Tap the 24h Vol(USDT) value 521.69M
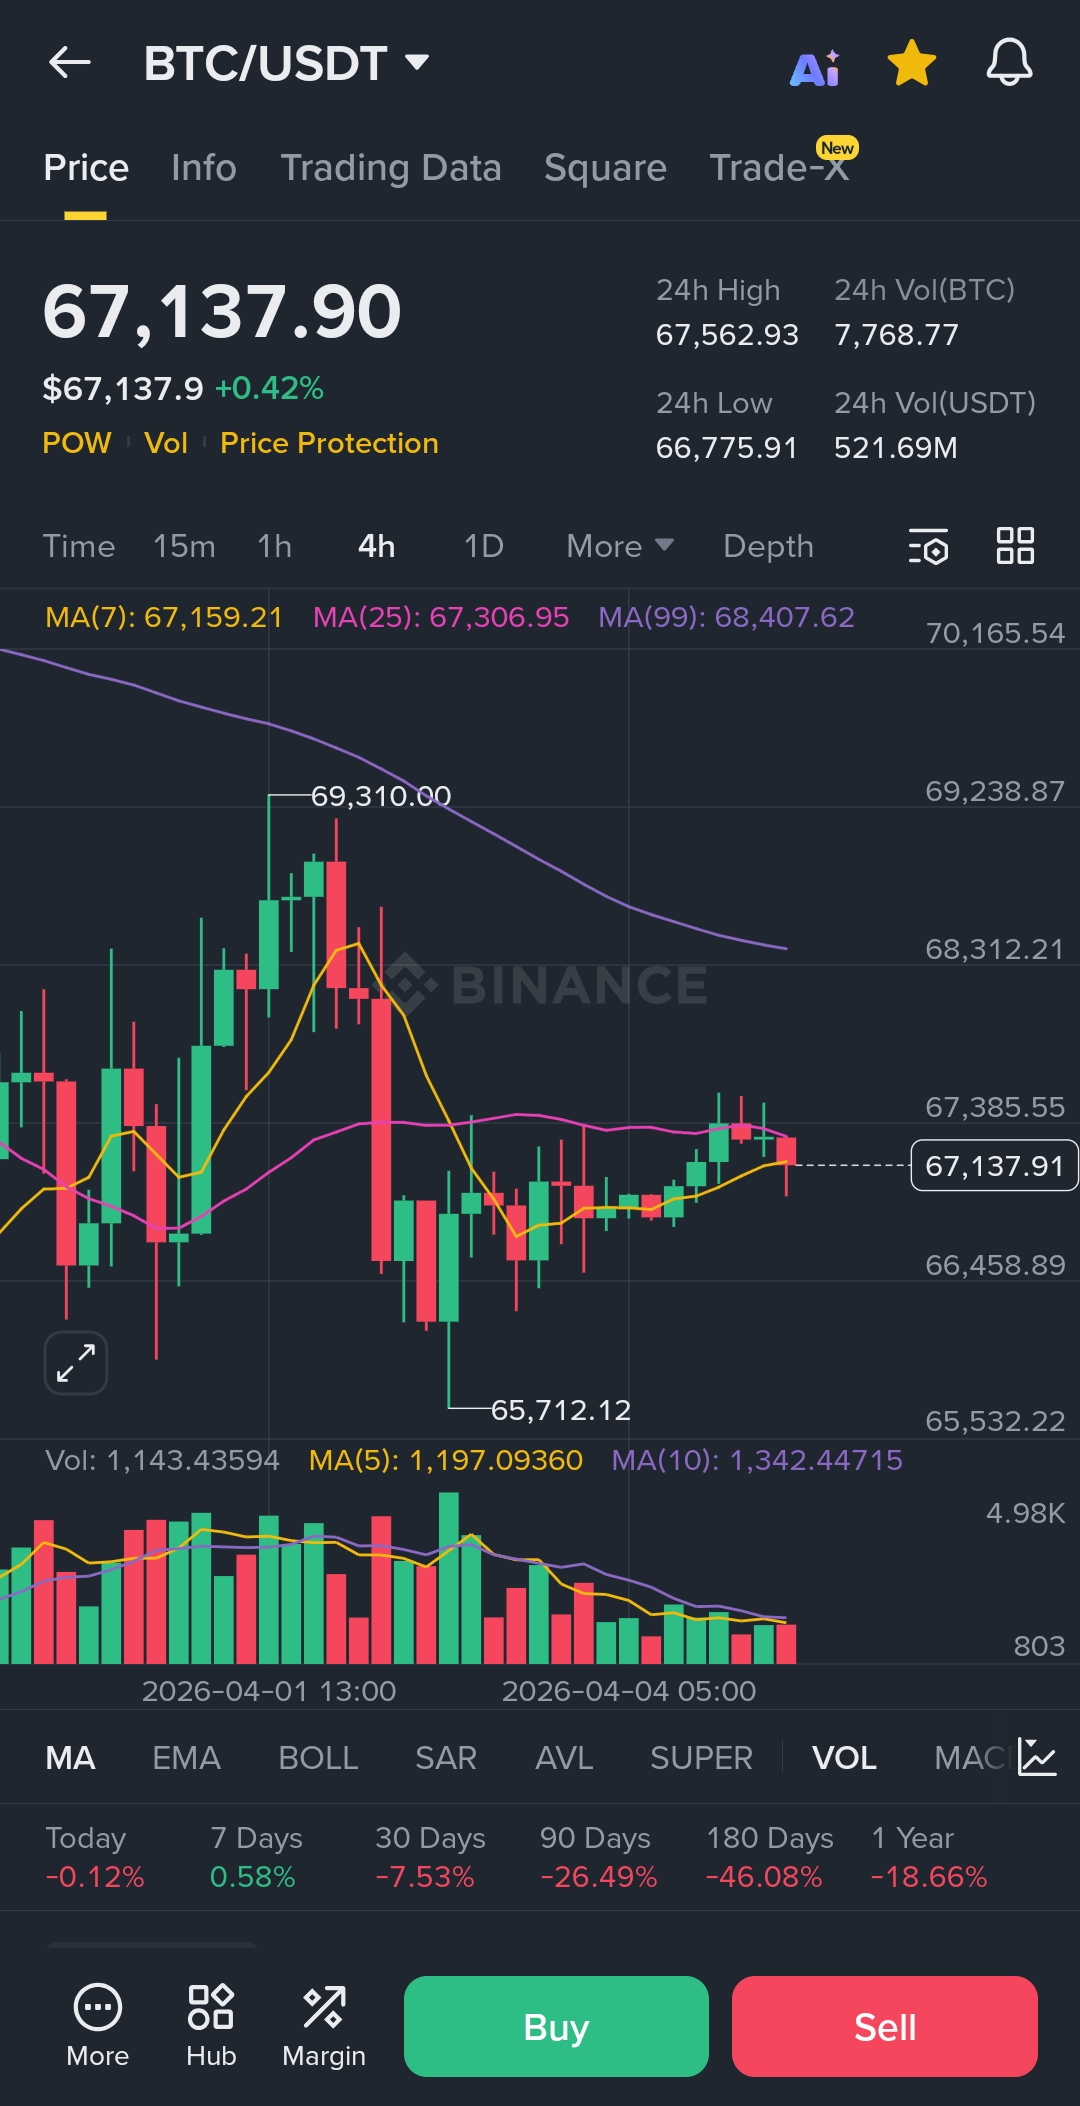Image resolution: width=1080 pixels, height=2106 pixels. pyautogui.click(x=896, y=448)
